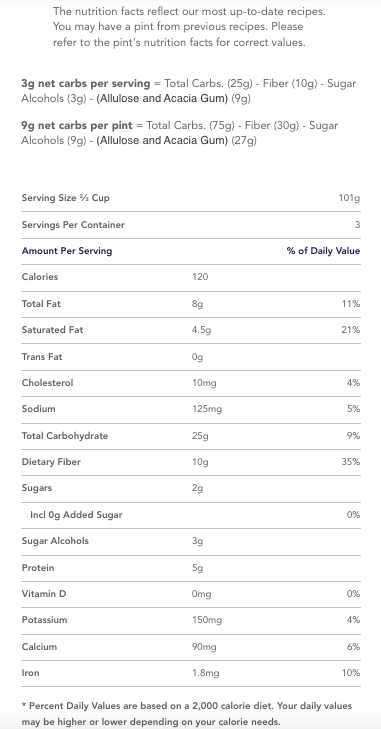The image size is (381, 729).
Task: Click the Sugar Alcohols 3g value
Action: [198, 541]
